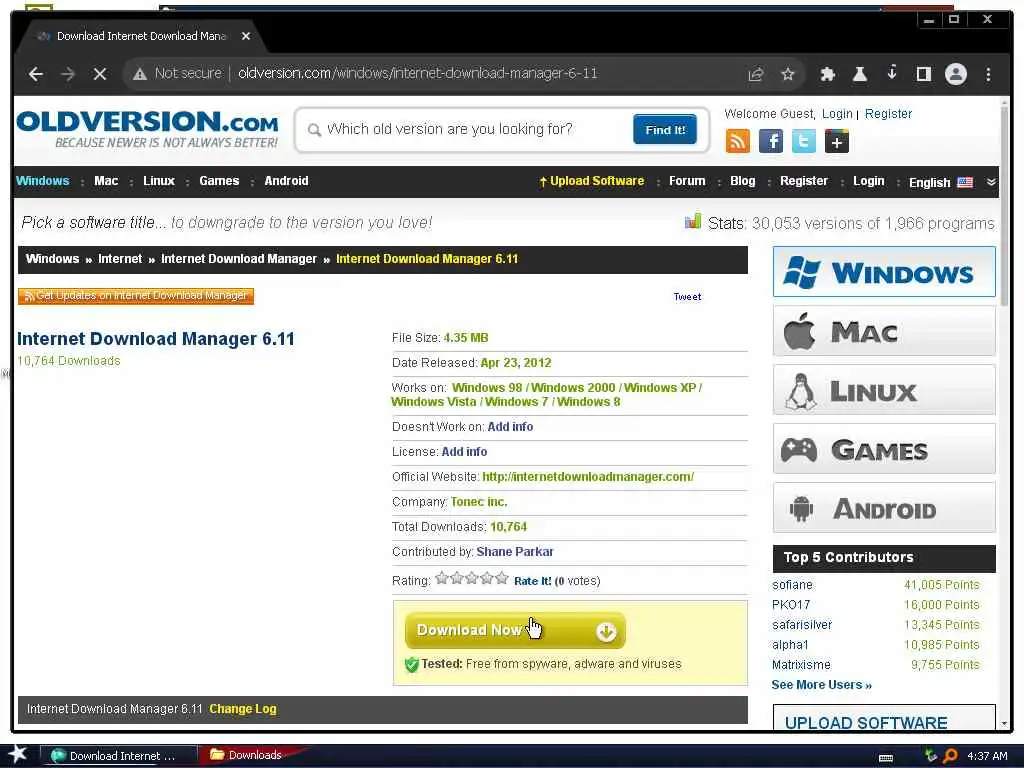Open sofiane in Top 5 Contributors
1024x768 pixels.
coord(792,584)
